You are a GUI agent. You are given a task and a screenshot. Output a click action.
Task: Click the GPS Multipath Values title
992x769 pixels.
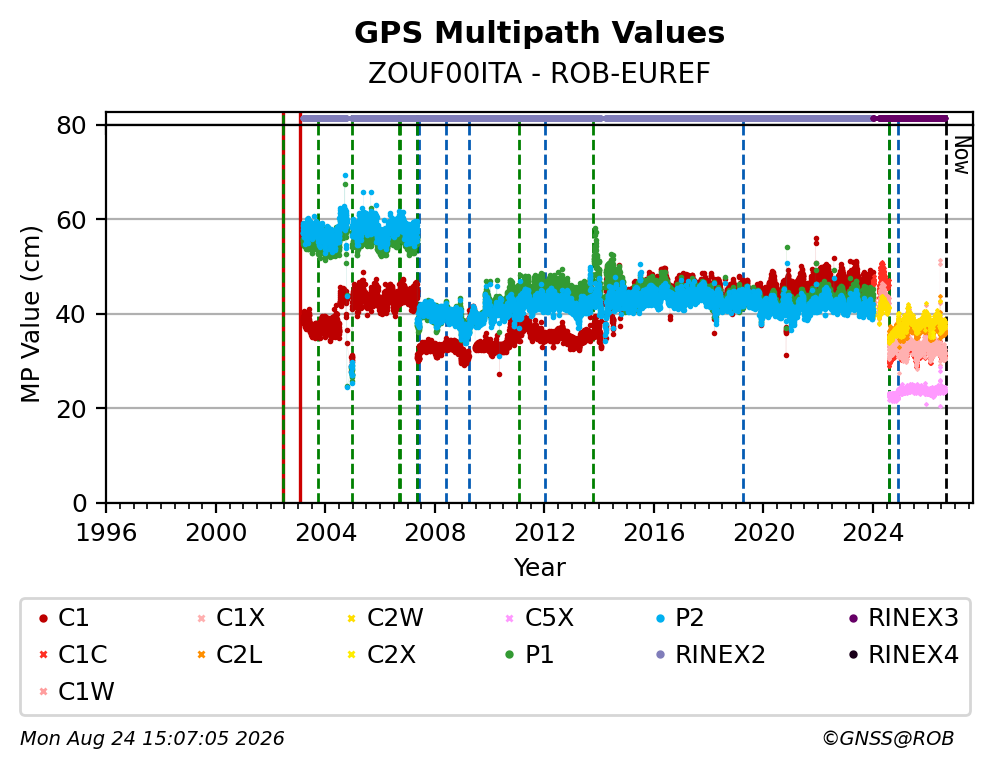click(539, 33)
